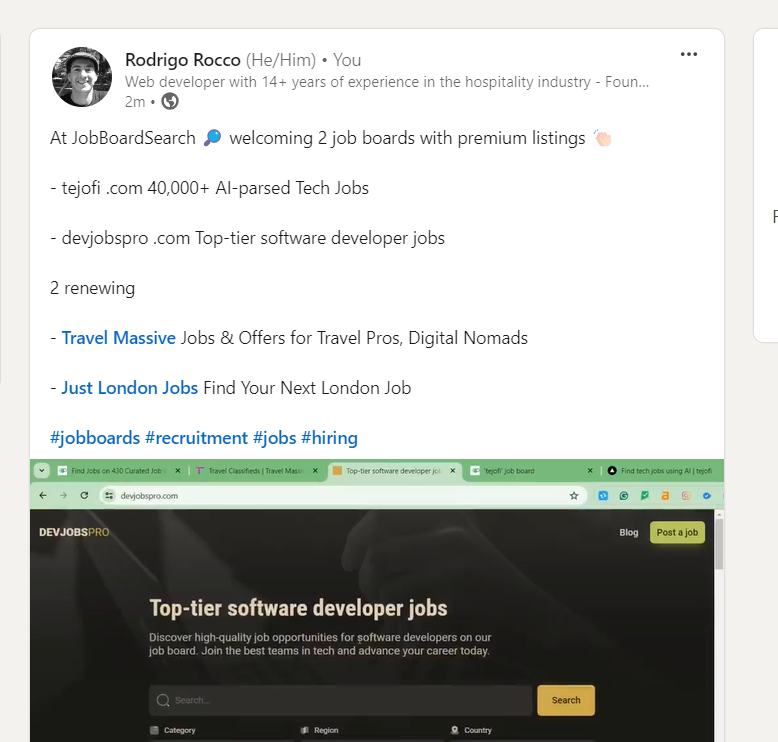The height and width of the screenshot is (742, 778).
Task: Close the Top-tier software developer jobs tab
Action: pos(453,471)
